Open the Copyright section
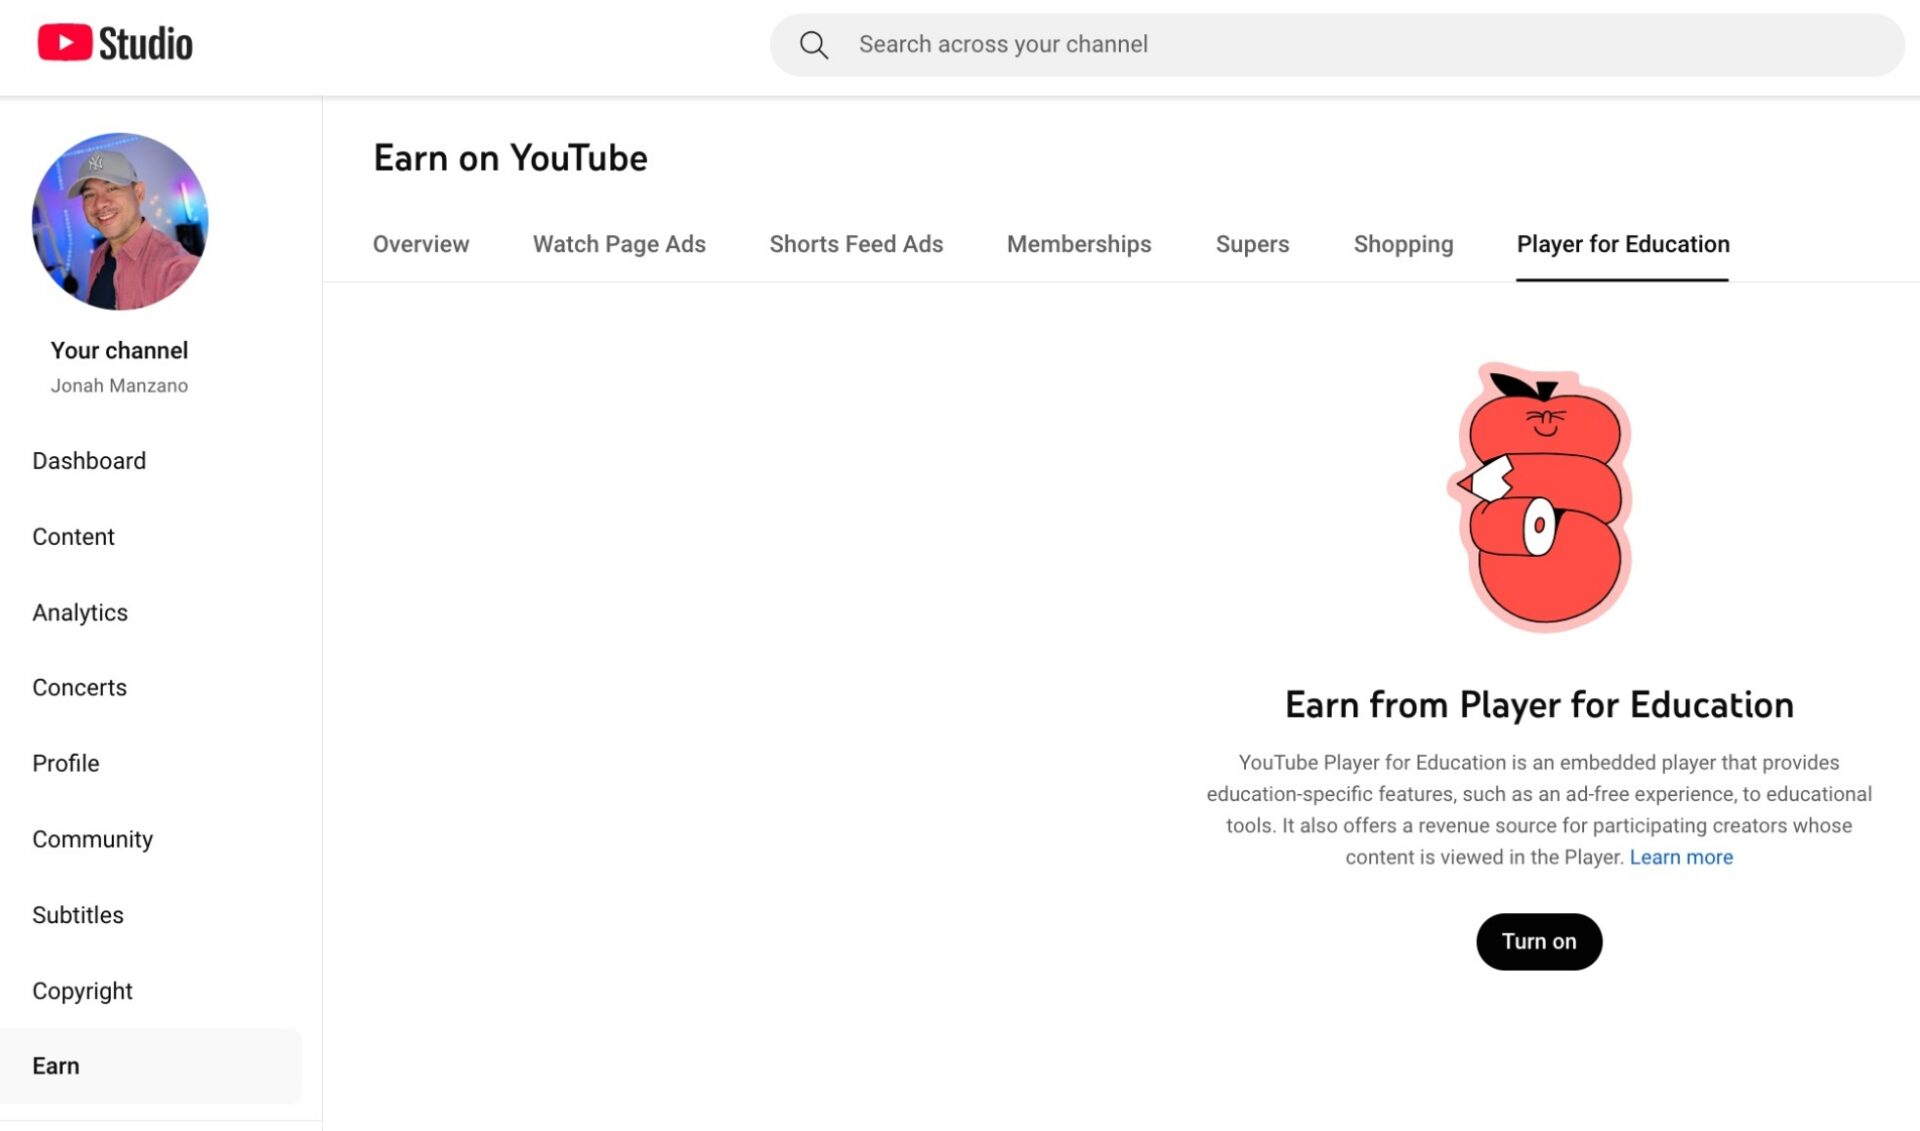 click(x=82, y=991)
